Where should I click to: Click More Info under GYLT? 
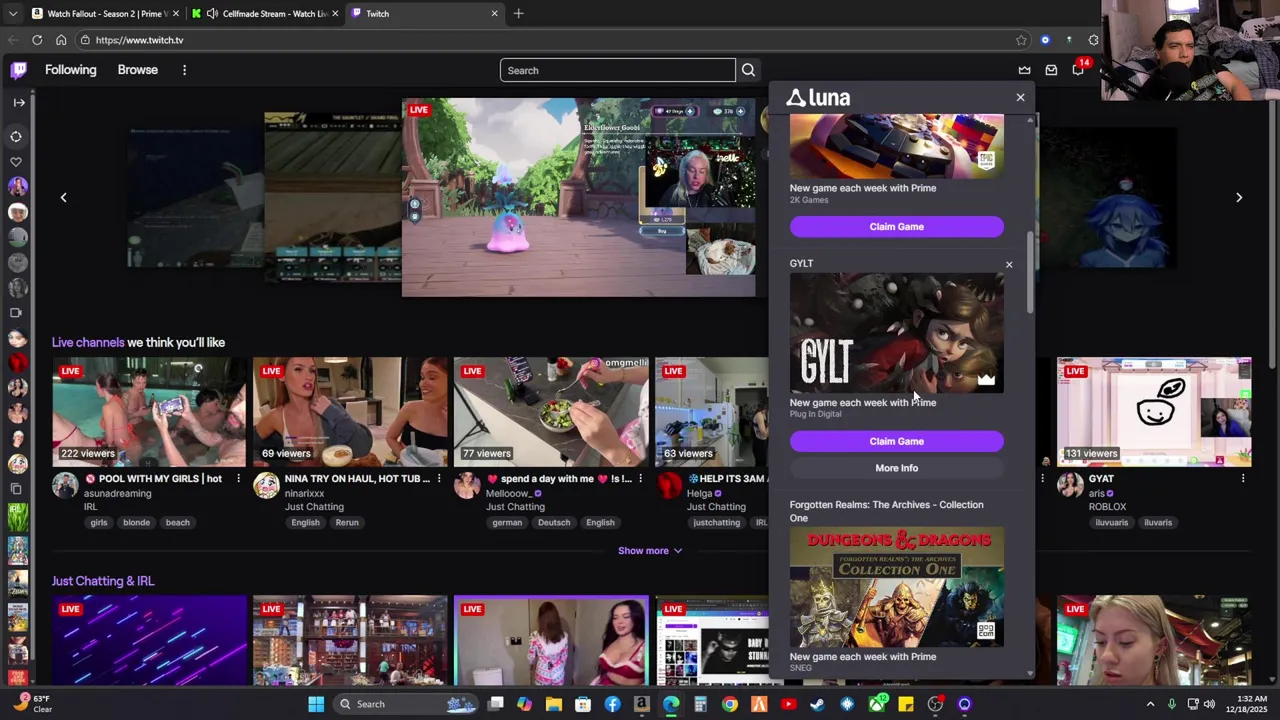click(x=897, y=468)
